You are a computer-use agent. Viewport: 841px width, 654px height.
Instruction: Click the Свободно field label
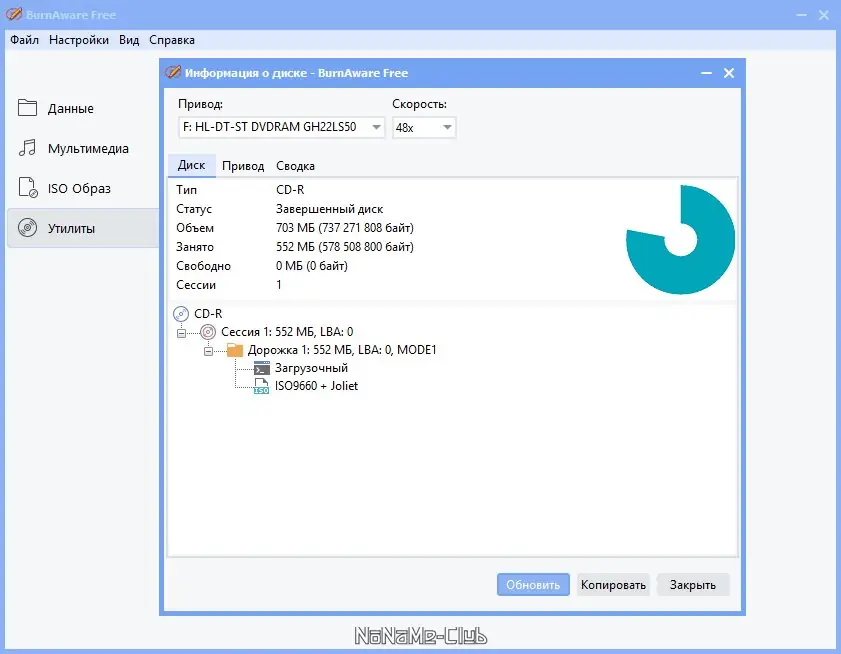[x=203, y=266]
